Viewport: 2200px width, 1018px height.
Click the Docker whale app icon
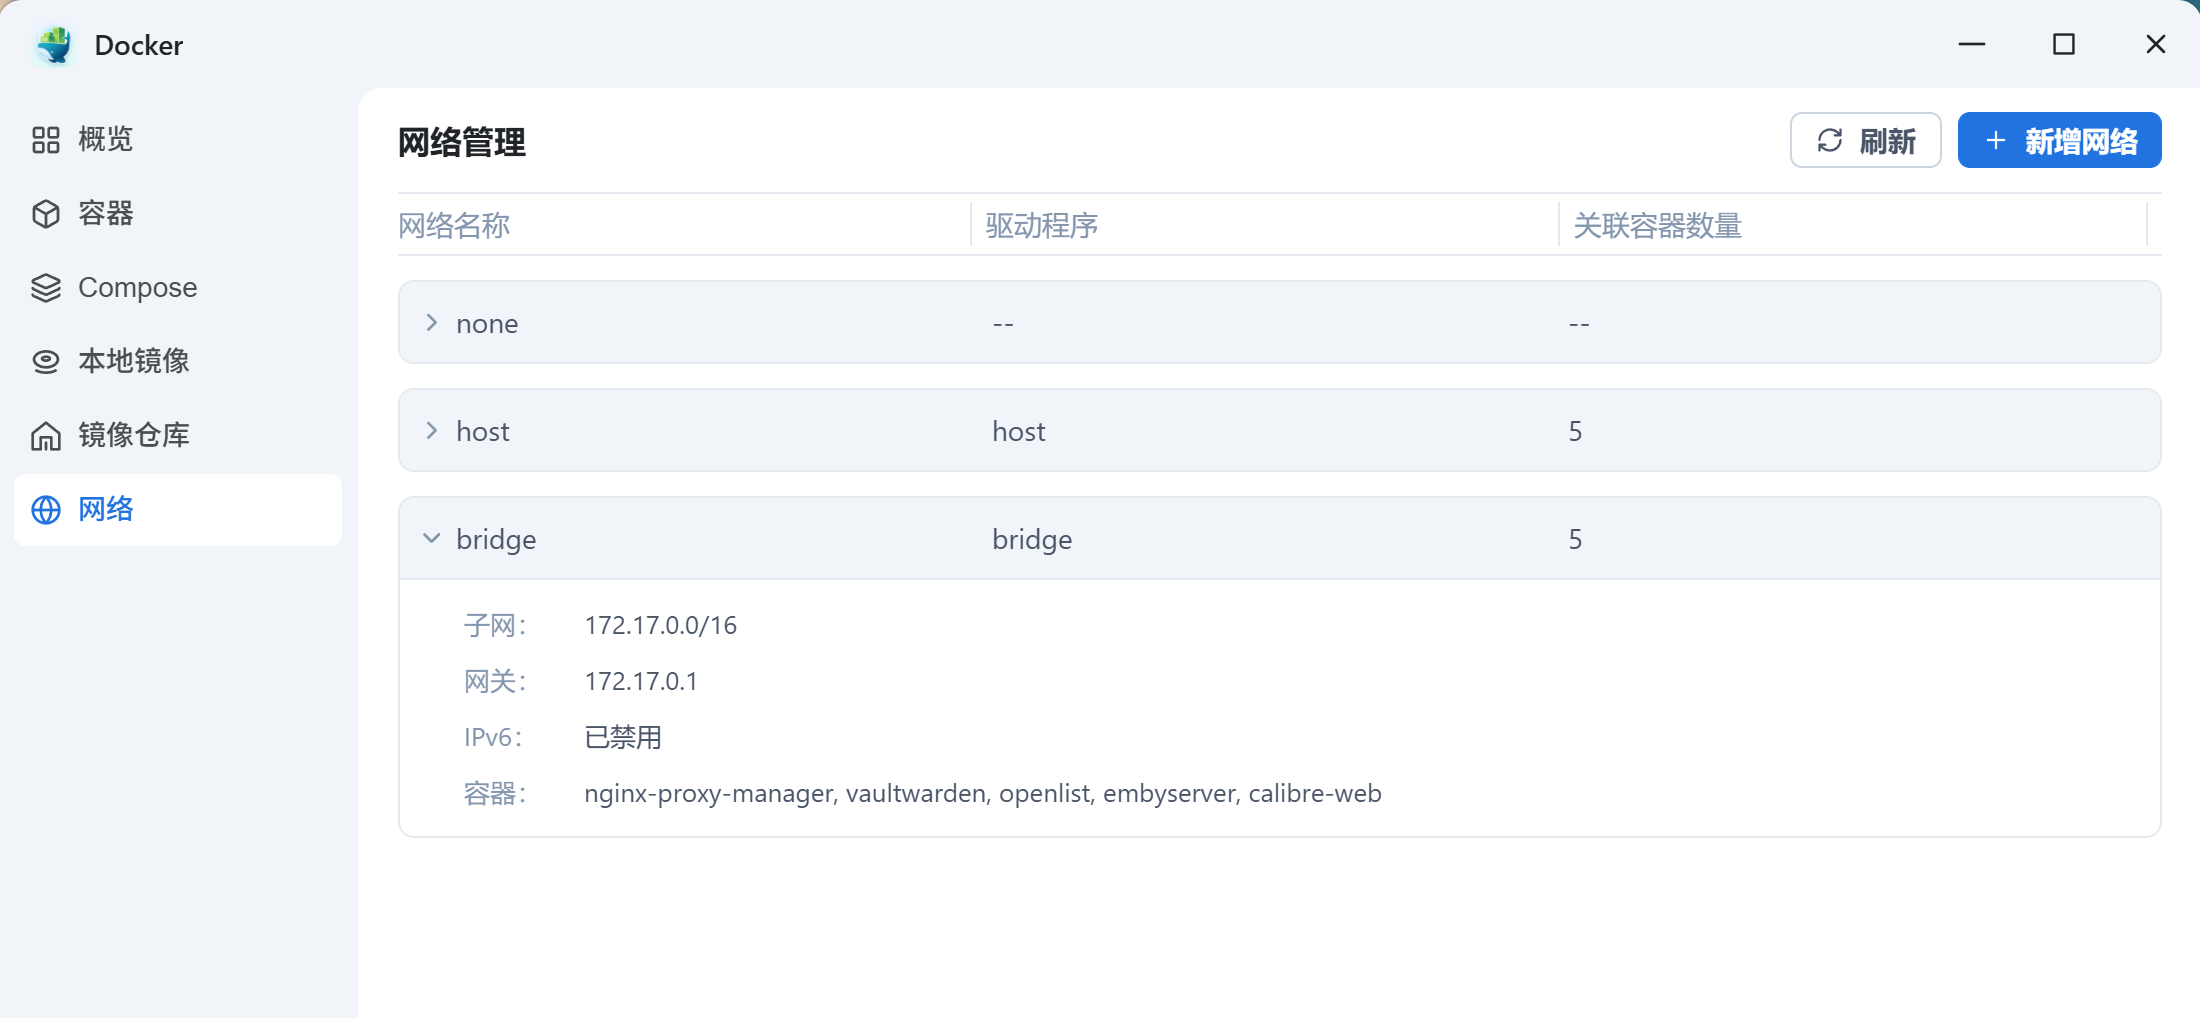[54, 45]
